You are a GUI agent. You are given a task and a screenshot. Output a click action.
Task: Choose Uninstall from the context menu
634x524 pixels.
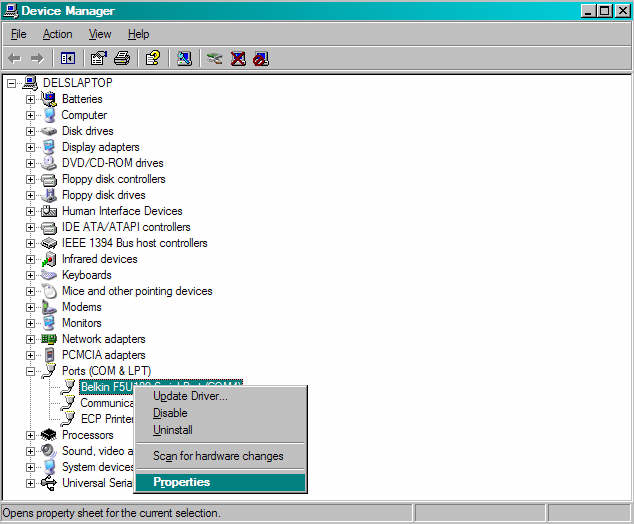point(173,430)
